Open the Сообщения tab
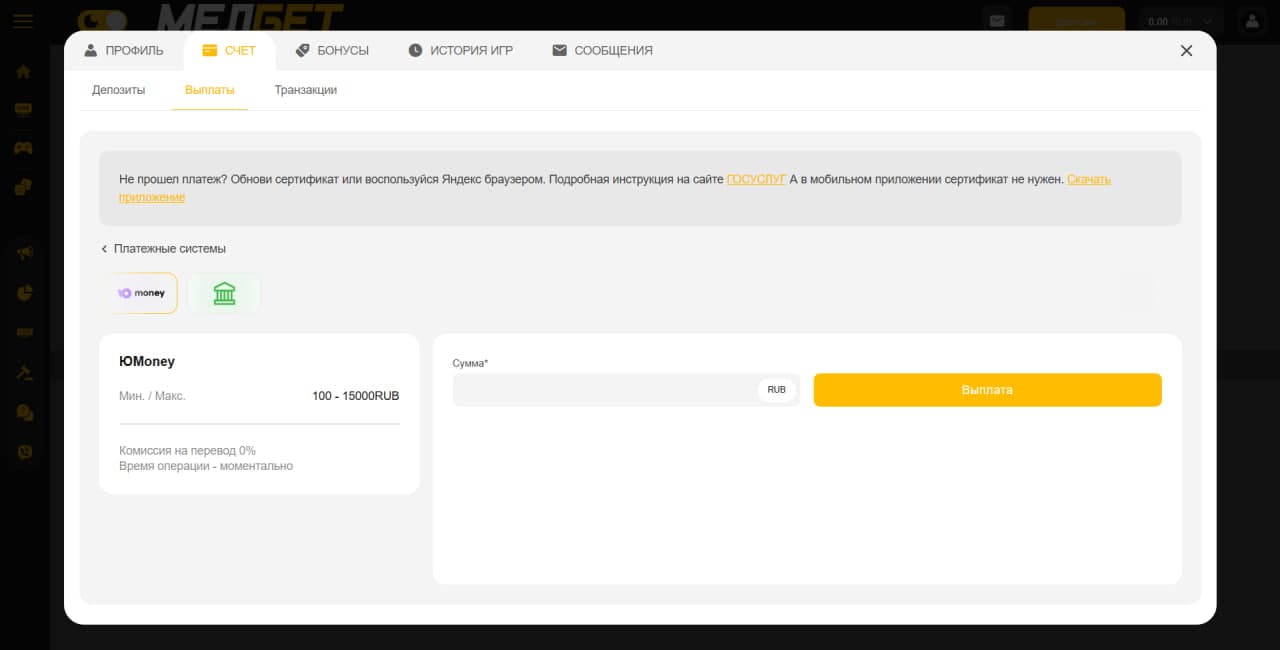 pyautogui.click(x=602, y=50)
